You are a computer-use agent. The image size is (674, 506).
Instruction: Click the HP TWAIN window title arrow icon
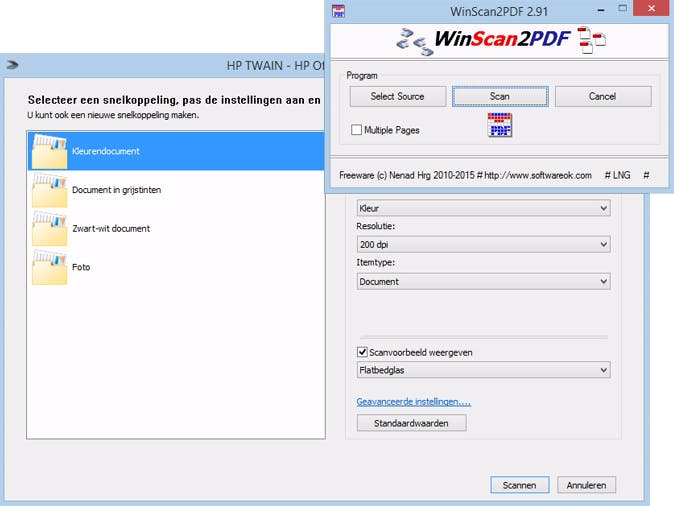pyautogui.click(x=13, y=65)
